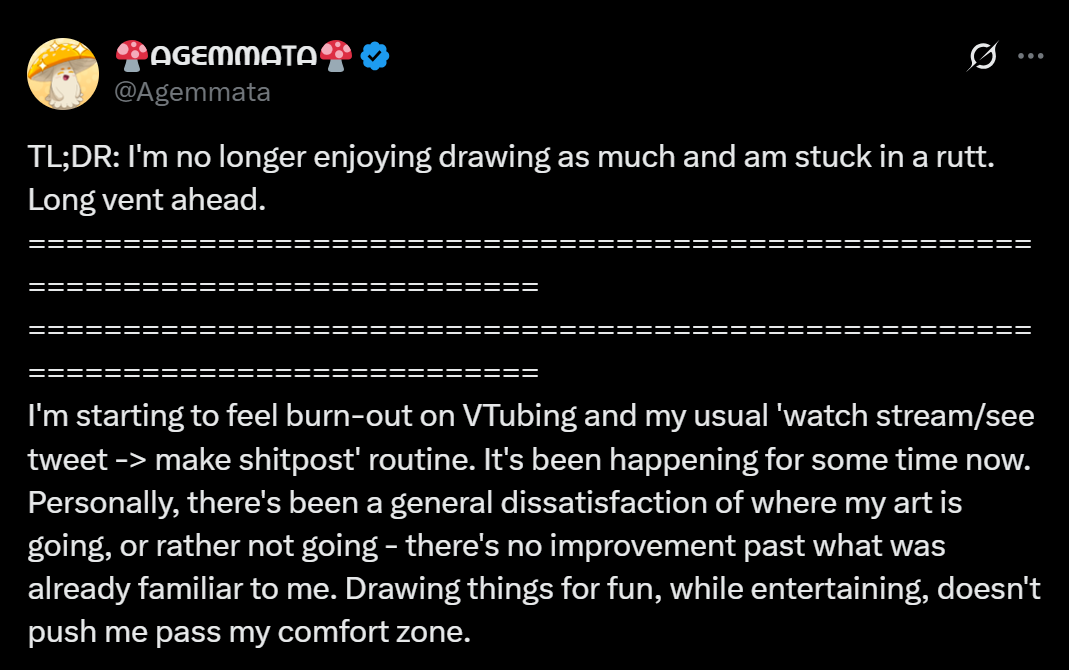This screenshot has height=670, width=1069.
Task: Visit the @Agemmata handle link
Action: pyautogui.click(x=192, y=92)
